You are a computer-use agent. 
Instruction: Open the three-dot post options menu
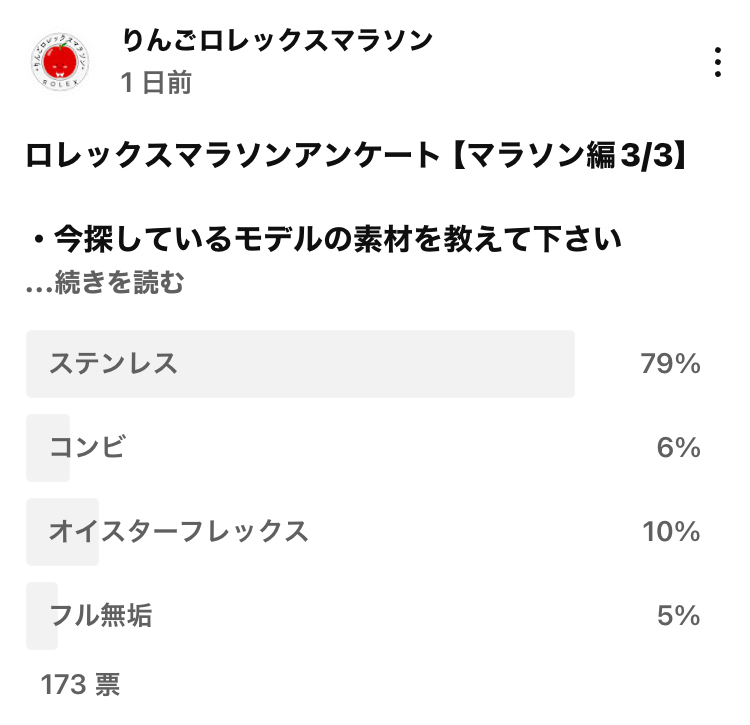point(717,62)
